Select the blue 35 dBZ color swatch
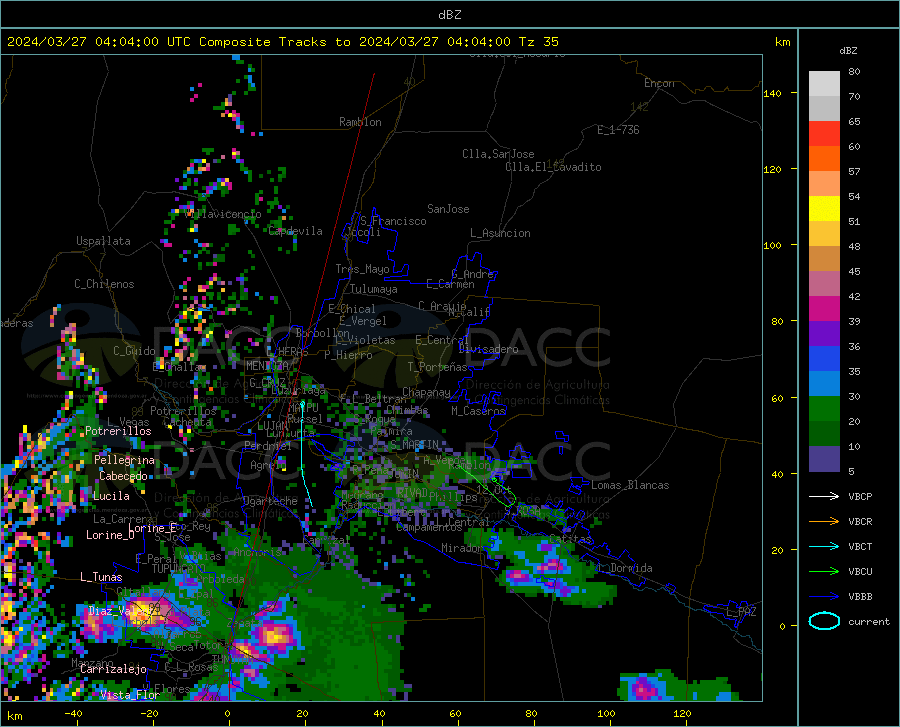The width and height of the screenshot is (900, 727). click(824, 359)
